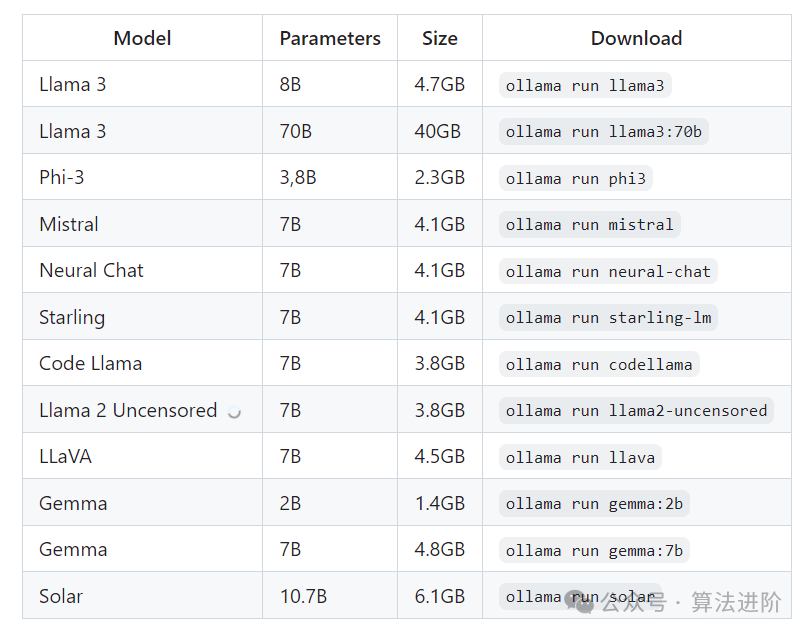Click the "ollama run gemma:2b" code snippet
This screenshot has height=634, width=807.
594,504
